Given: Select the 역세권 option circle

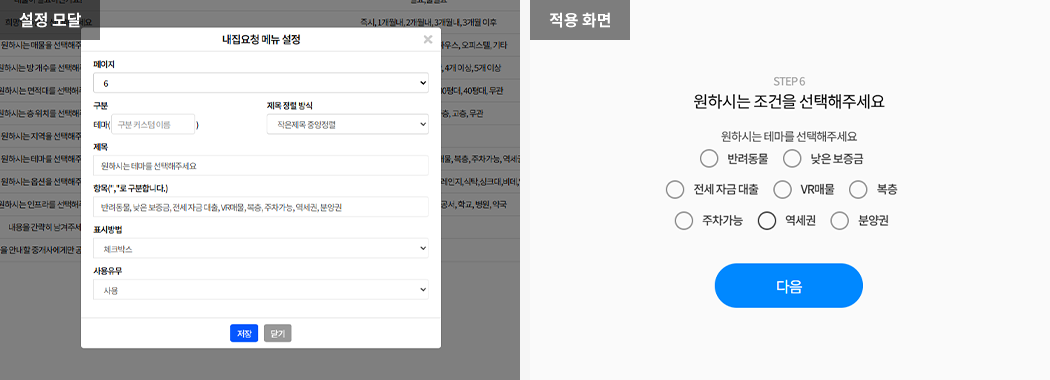Looking at the screenshot, I should coord(767,220).
